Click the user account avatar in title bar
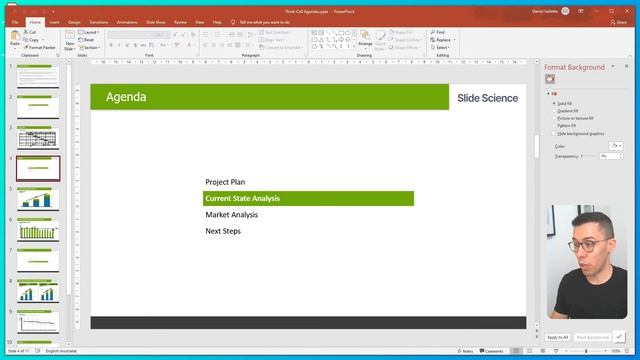This screenshot has height=360, width=640. point(565,11)
